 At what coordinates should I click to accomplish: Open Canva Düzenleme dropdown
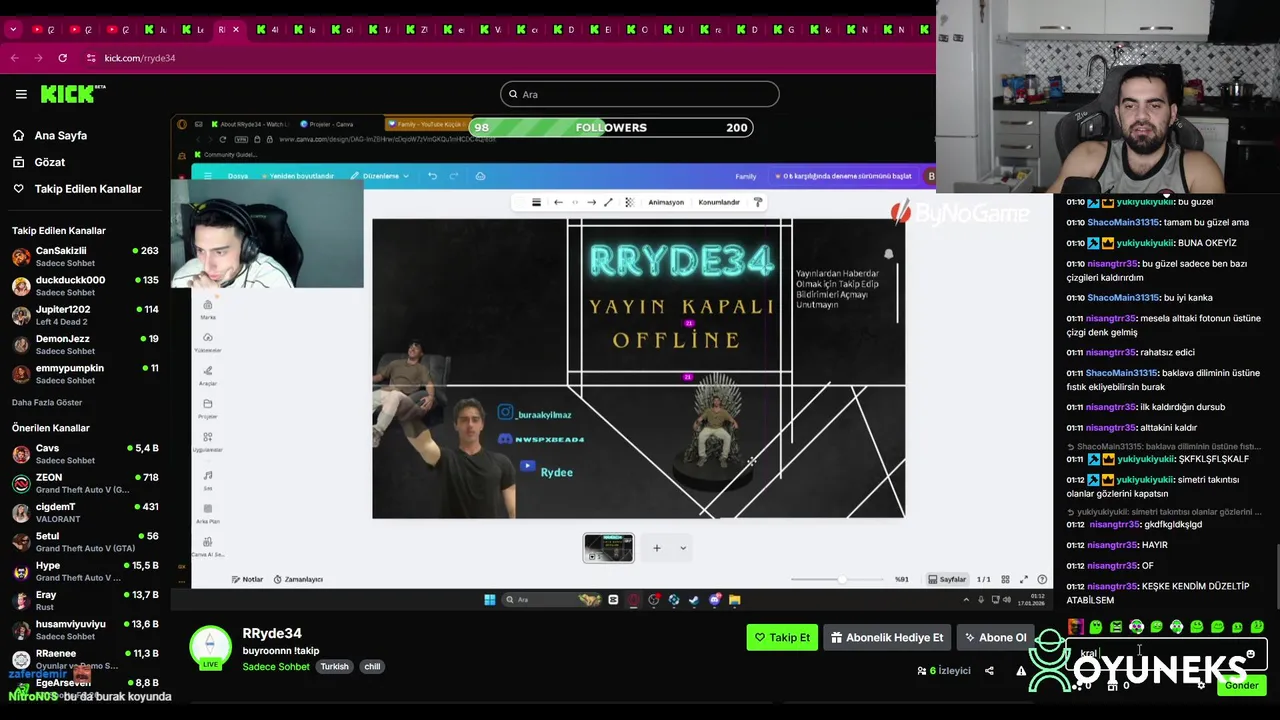(380, 176)
